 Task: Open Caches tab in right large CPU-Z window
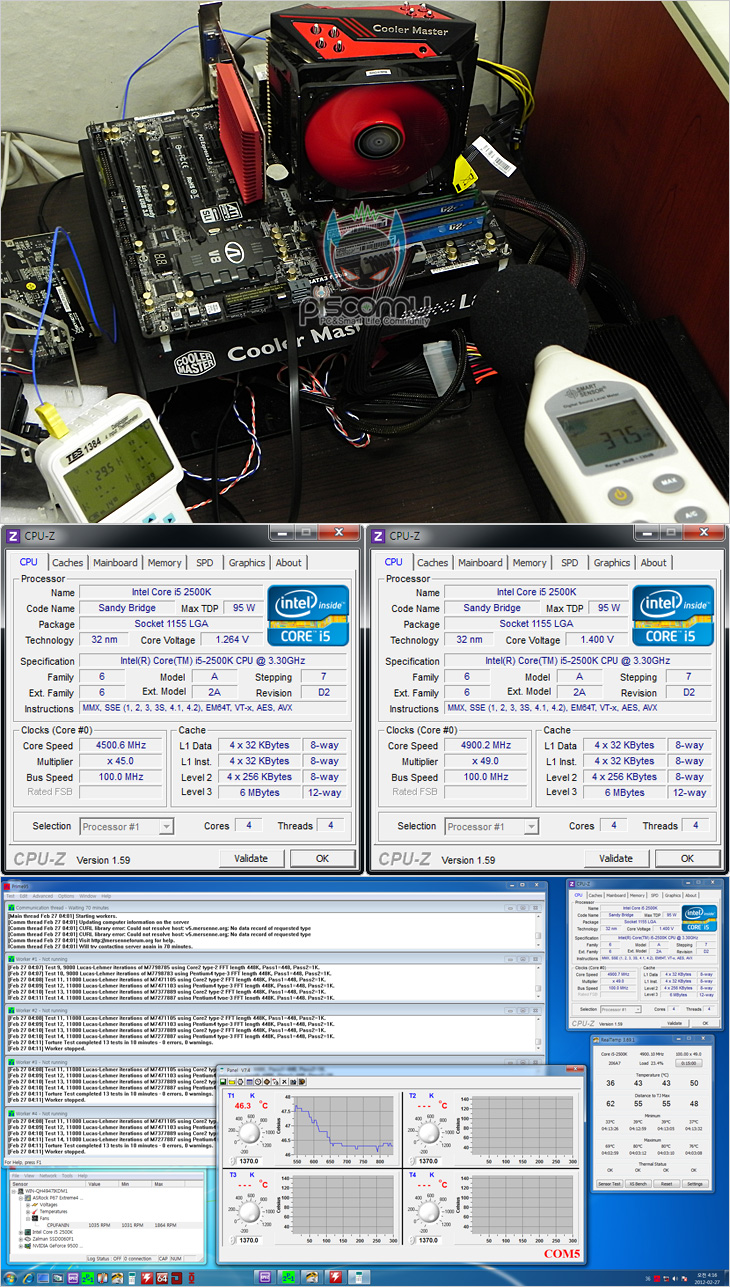(x=432, y=563)
